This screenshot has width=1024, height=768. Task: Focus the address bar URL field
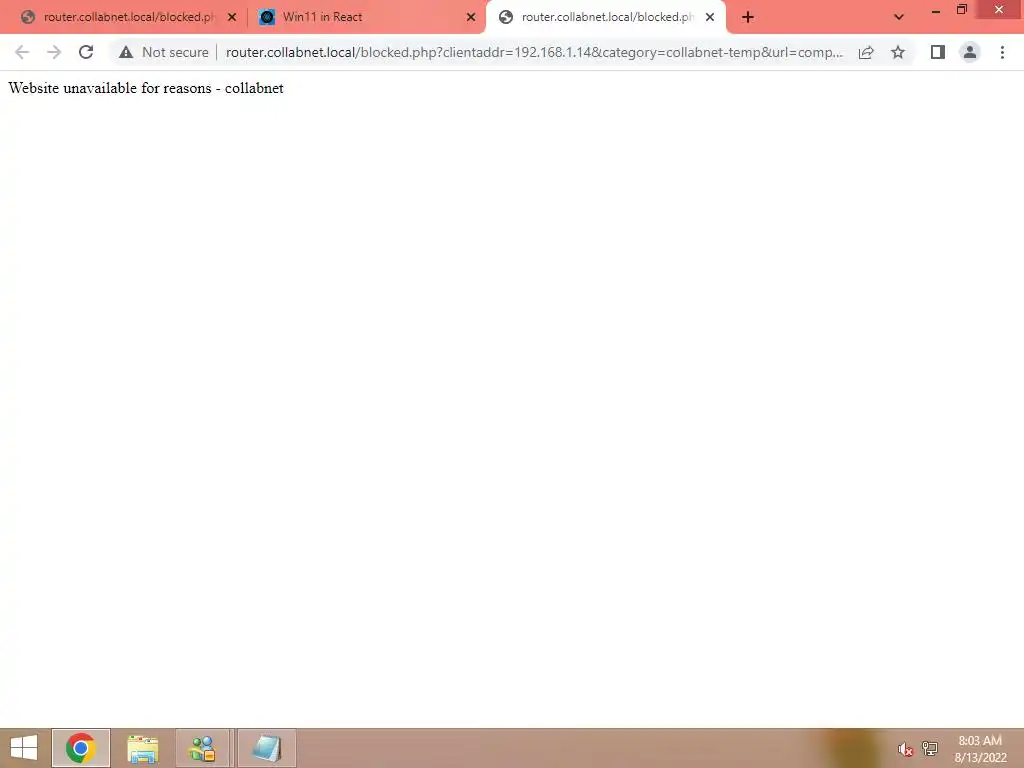(534, 52)
